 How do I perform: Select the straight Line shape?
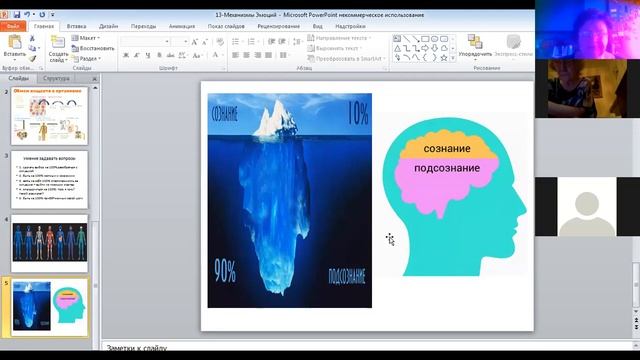pos(406,39)
